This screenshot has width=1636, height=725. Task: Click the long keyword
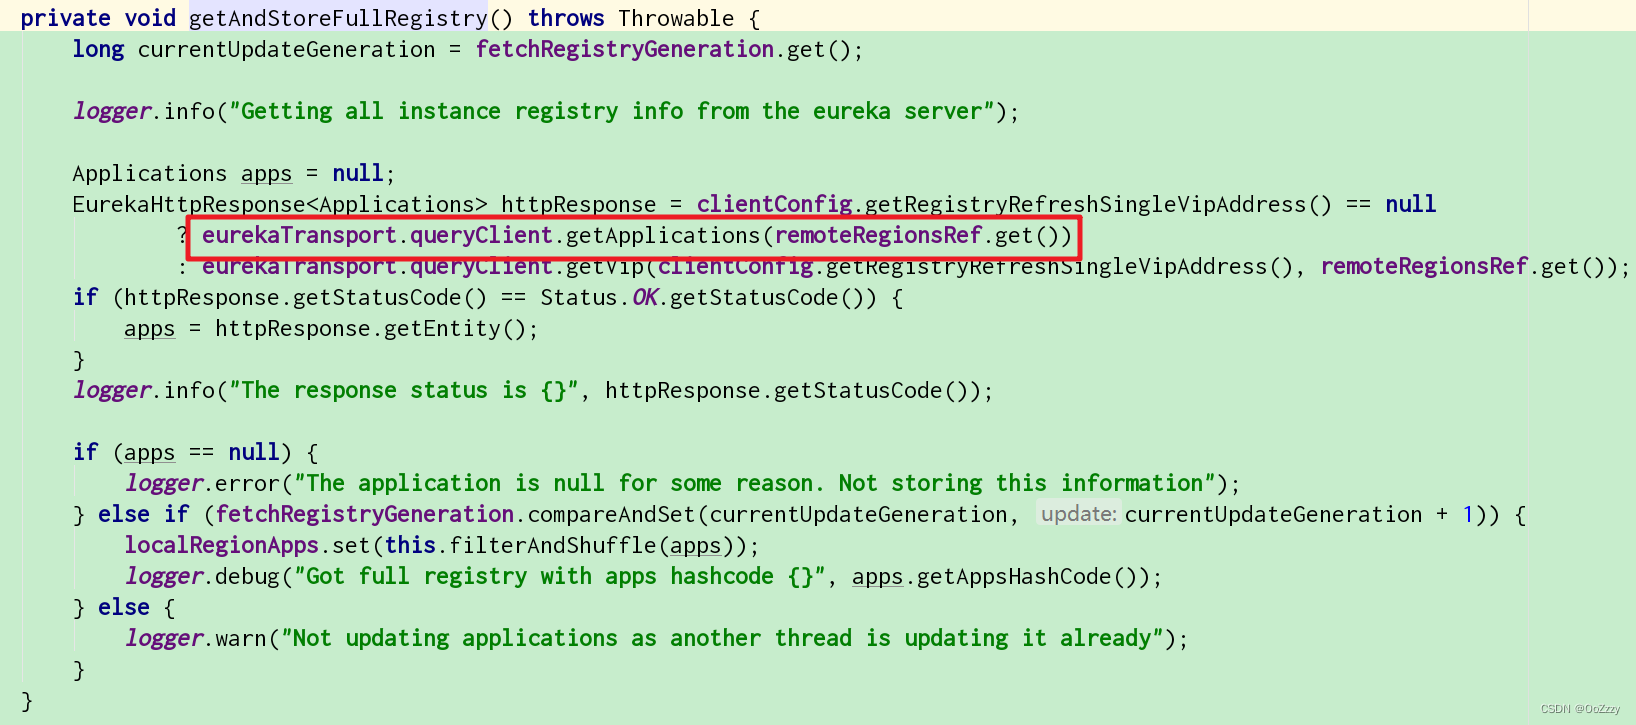[98, 49]
